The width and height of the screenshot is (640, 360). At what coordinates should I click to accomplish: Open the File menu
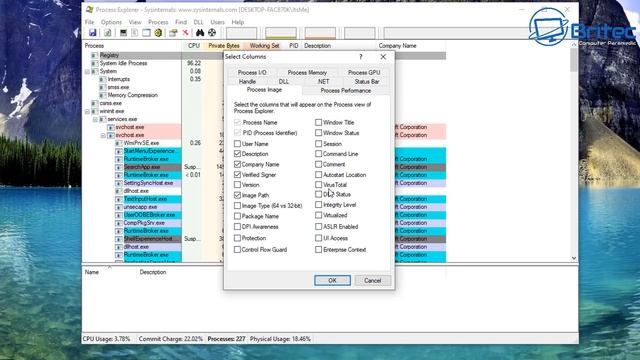pyautogui.click(x=89, y=22)
